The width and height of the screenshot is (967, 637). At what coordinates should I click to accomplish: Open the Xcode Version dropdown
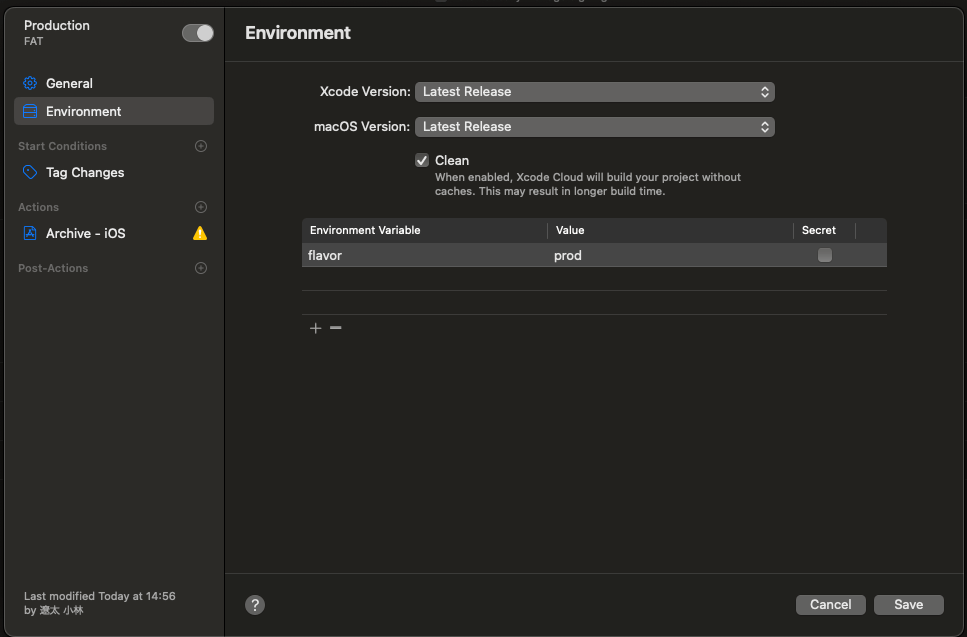pyautogui.click(x=595, y=92)
